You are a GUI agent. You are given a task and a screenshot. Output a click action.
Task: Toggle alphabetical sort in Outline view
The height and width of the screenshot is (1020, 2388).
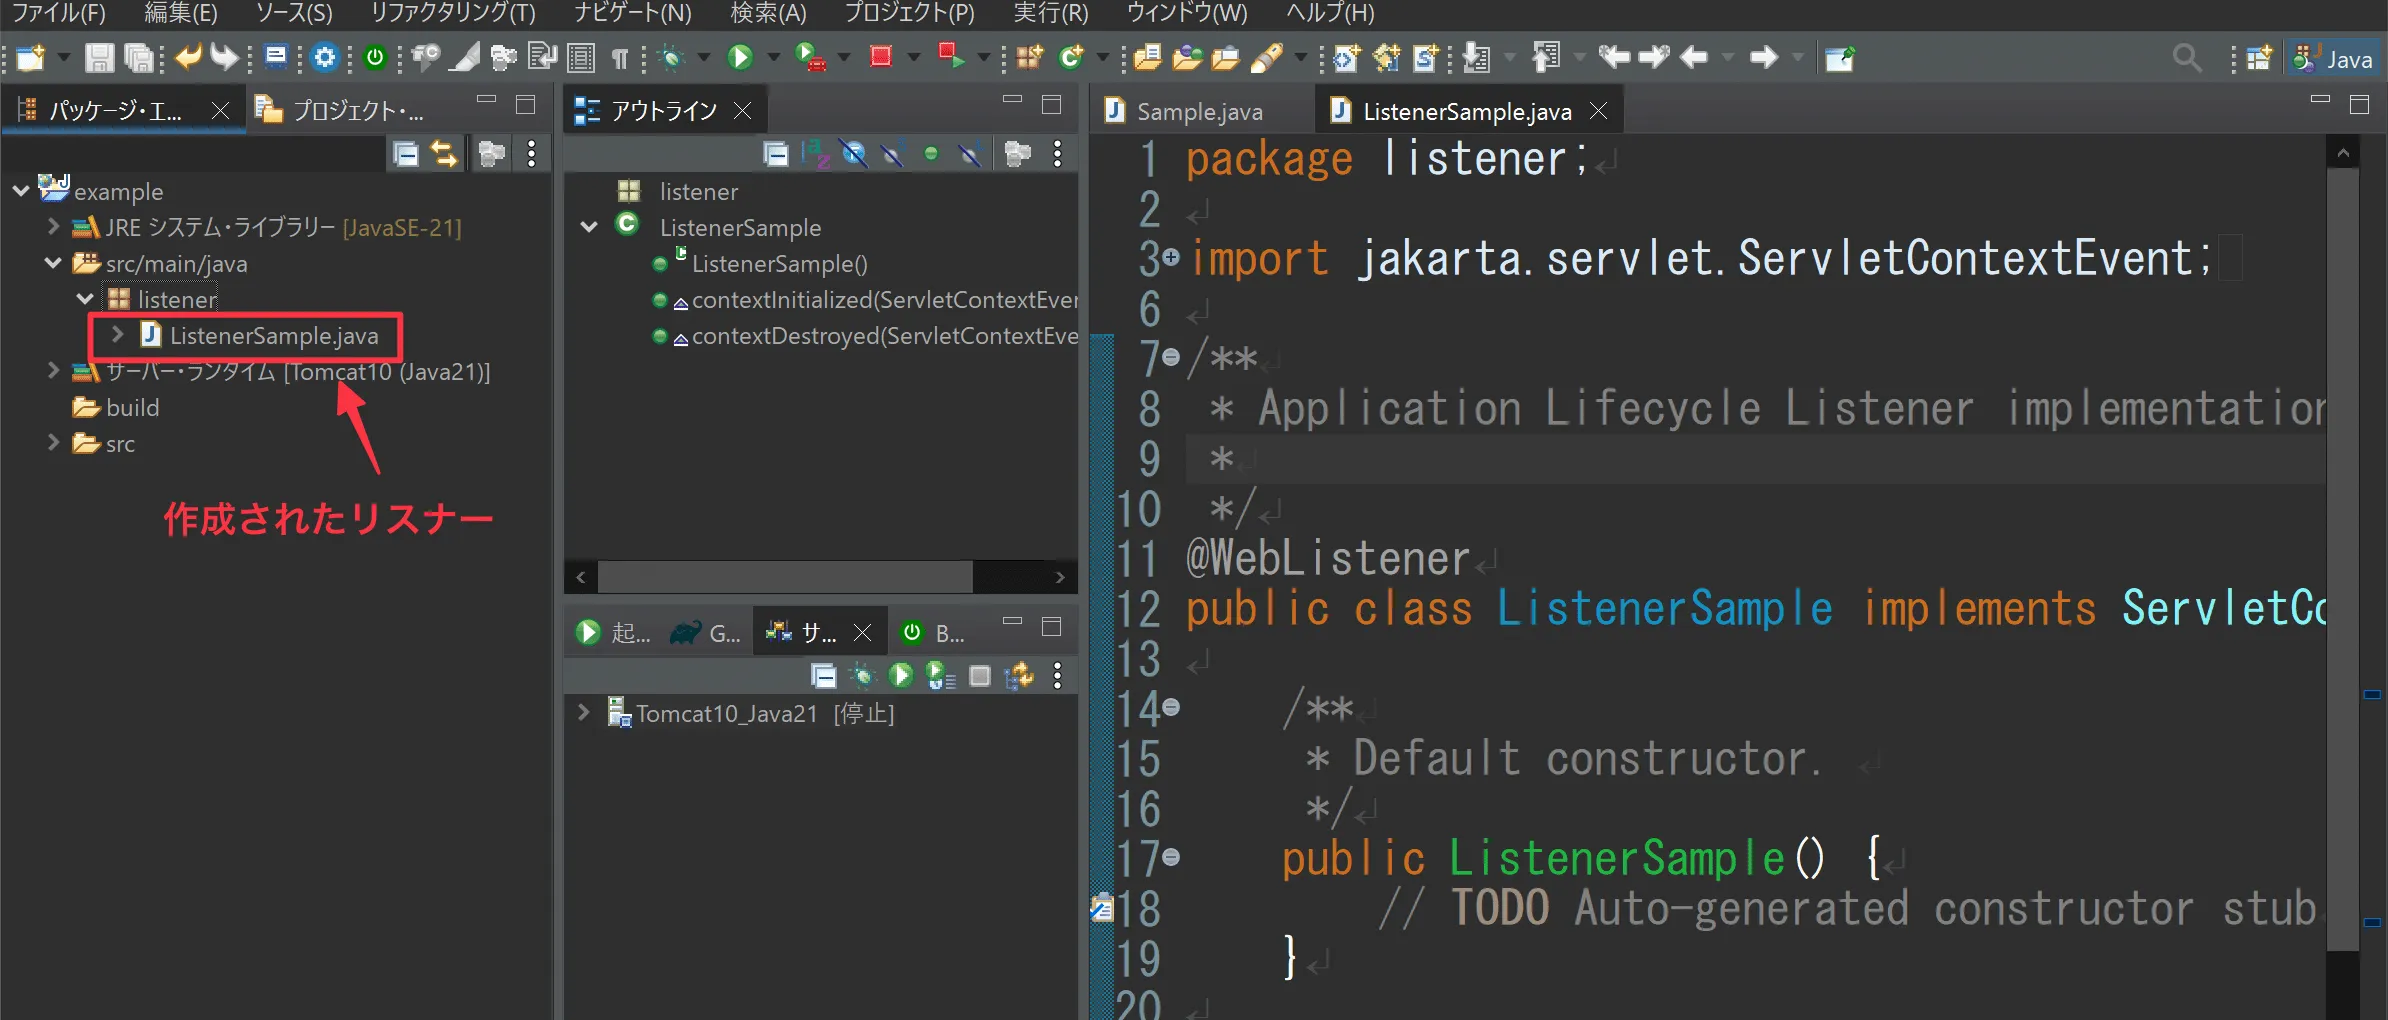(817, 154)
